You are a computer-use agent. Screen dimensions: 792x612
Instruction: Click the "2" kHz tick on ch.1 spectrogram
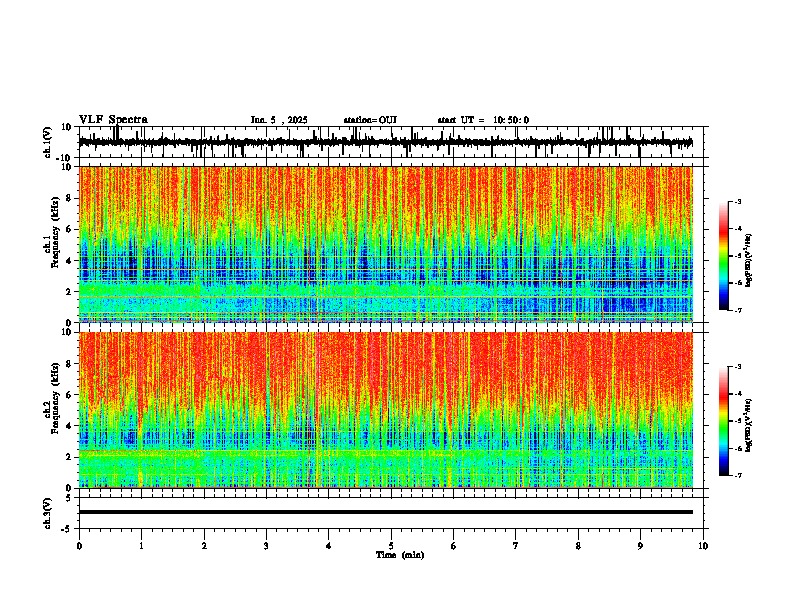coord(71,292)
